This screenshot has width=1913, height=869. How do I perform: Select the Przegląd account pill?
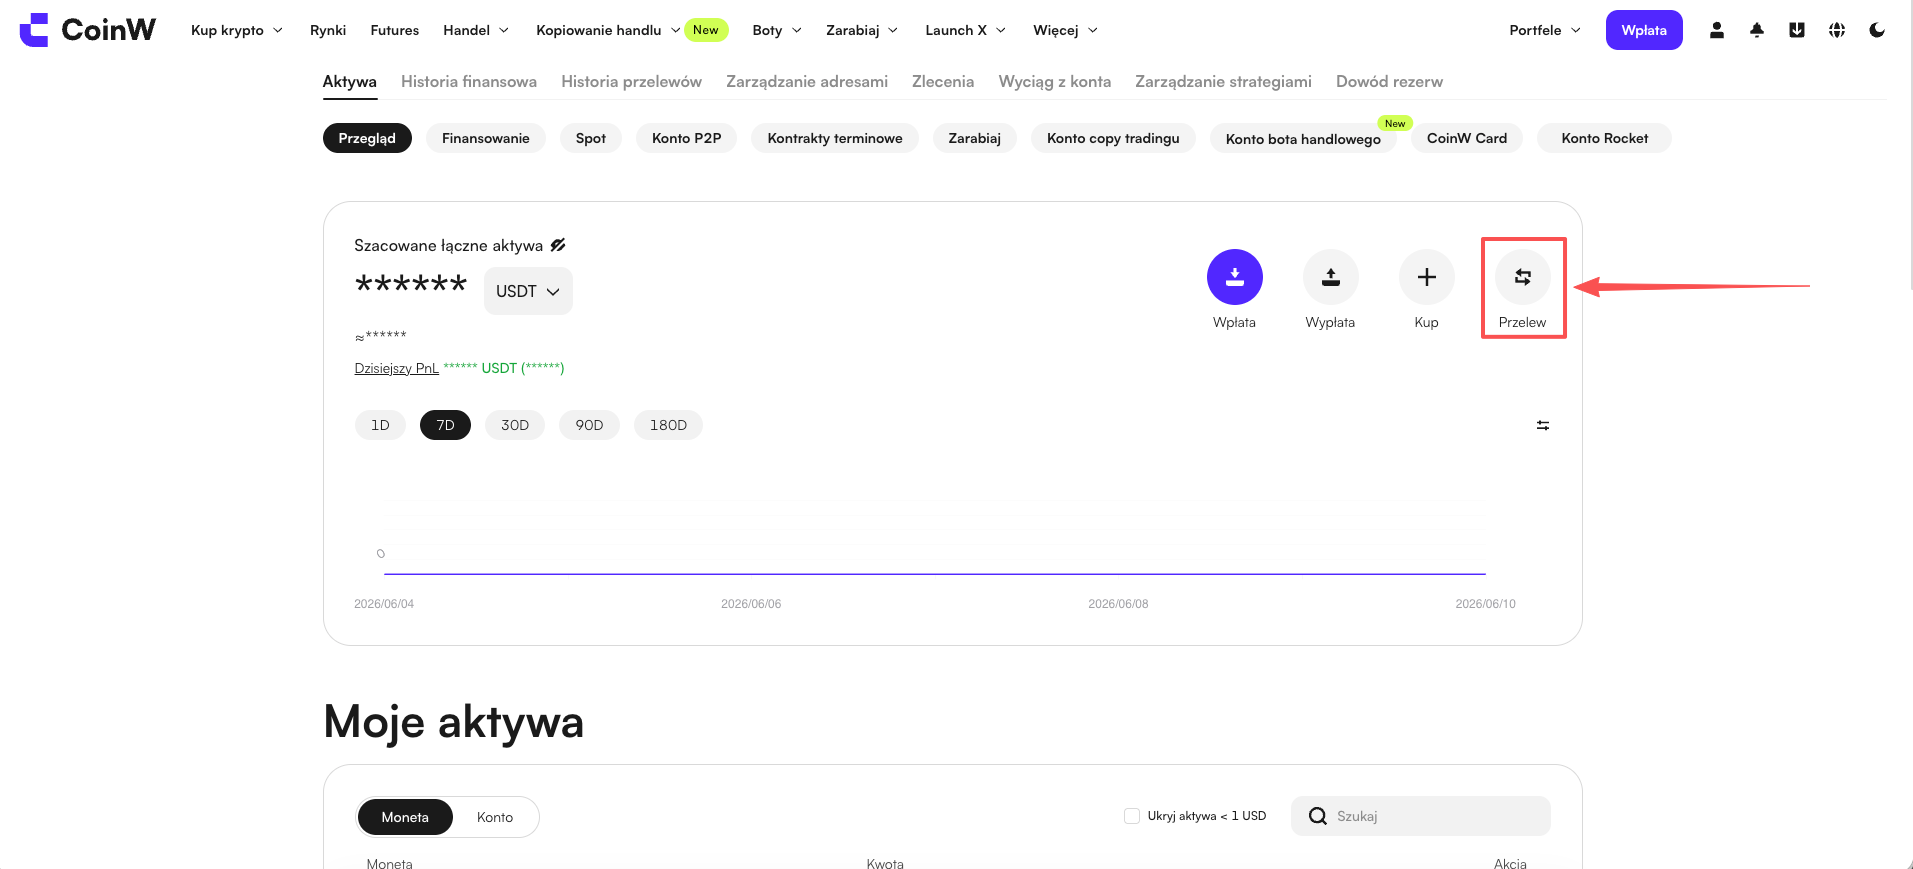367,138
